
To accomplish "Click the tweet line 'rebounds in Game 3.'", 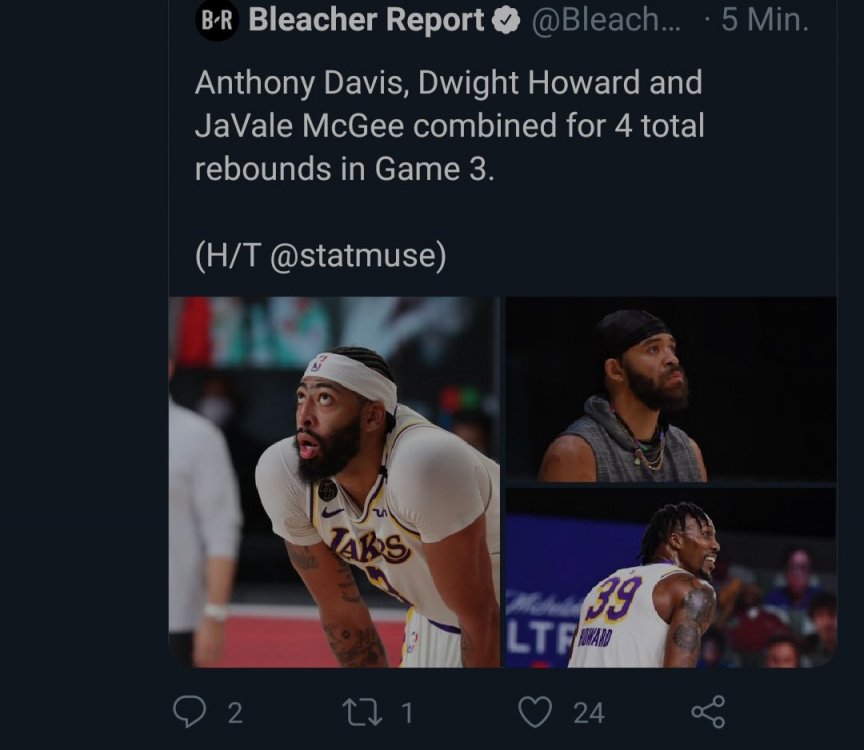I will [344, 169].
